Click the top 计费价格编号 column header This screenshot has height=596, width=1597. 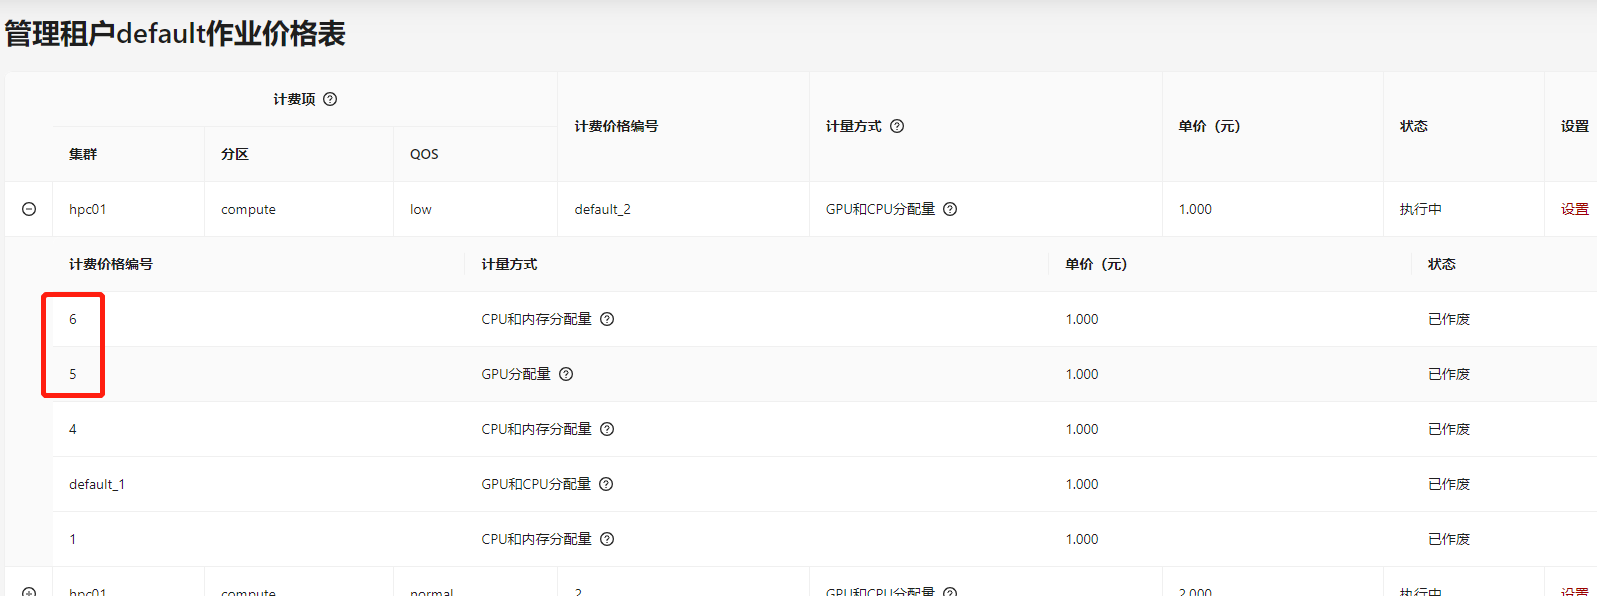616,126
